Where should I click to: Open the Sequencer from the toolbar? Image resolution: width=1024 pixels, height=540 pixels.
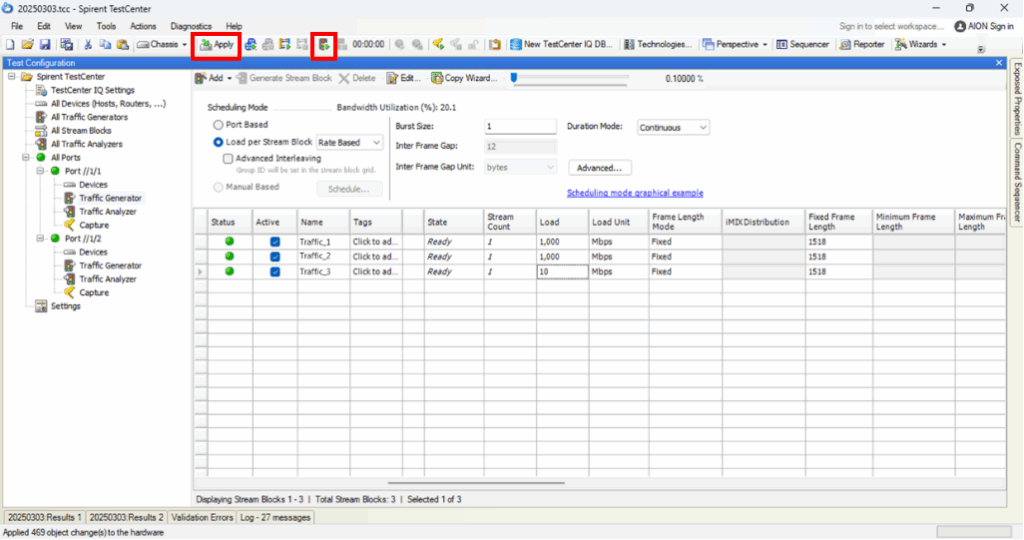pyautogui.click(x=803, y=44)
